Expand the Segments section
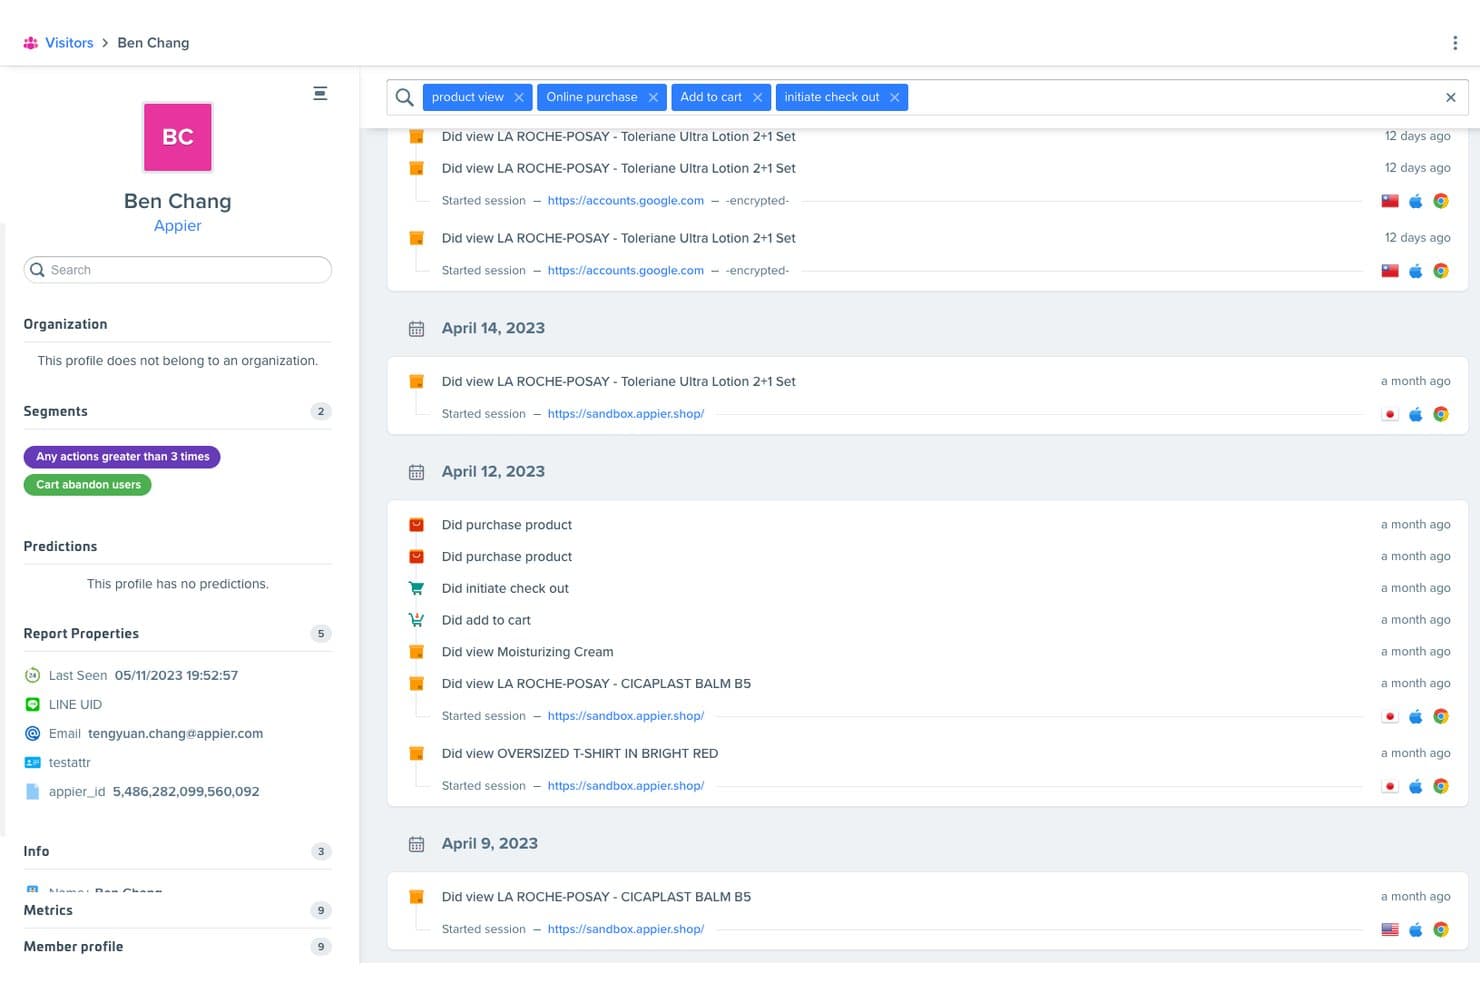The width and height of the screenshot is (1480, 987). pos(177,411)
